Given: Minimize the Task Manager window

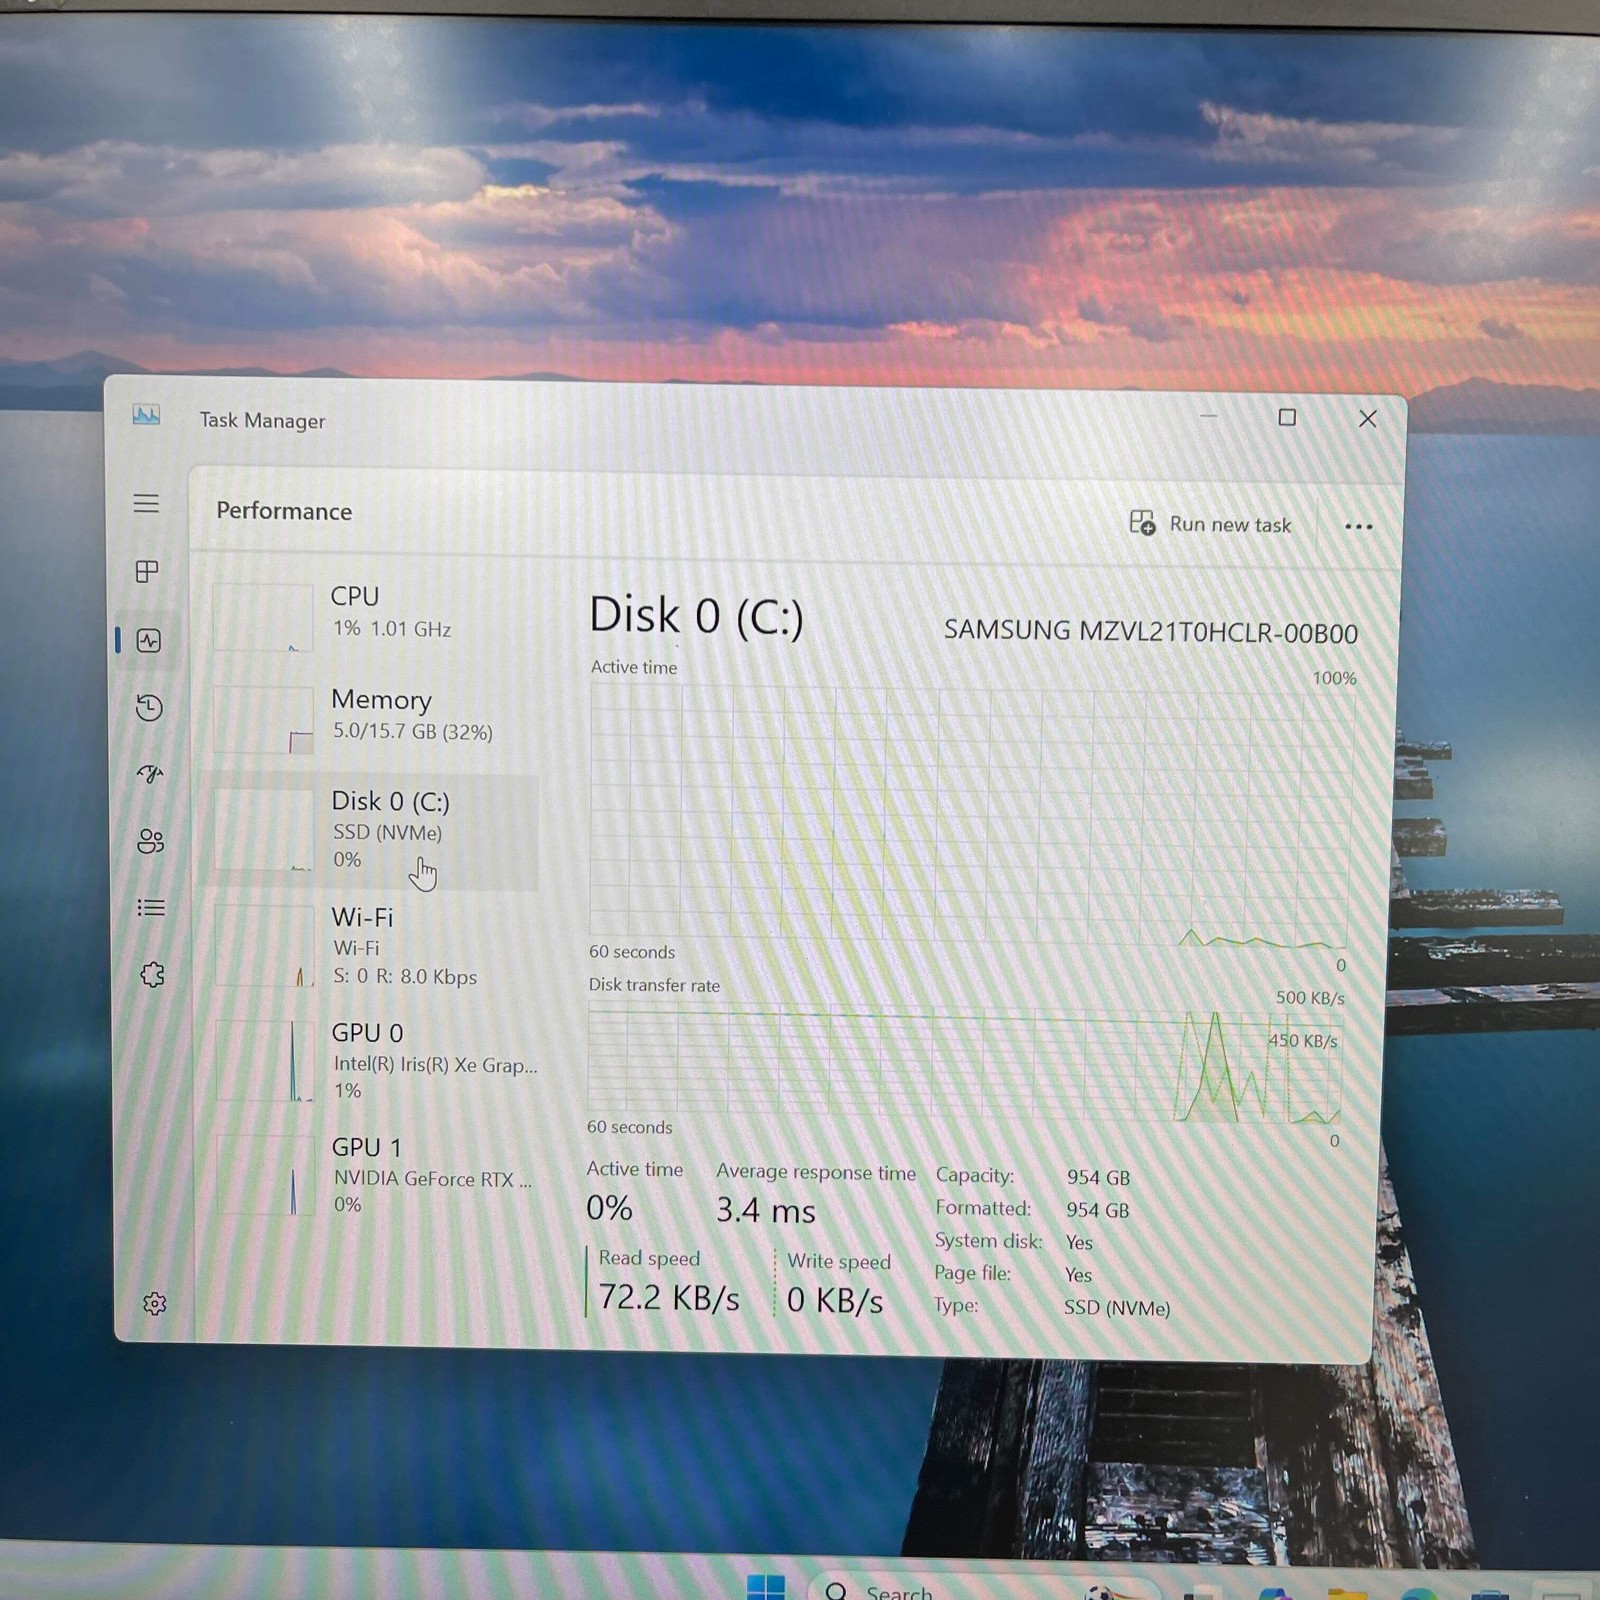Looking at the screenshot, I should pyautogui.click(x=1208, y=416).
